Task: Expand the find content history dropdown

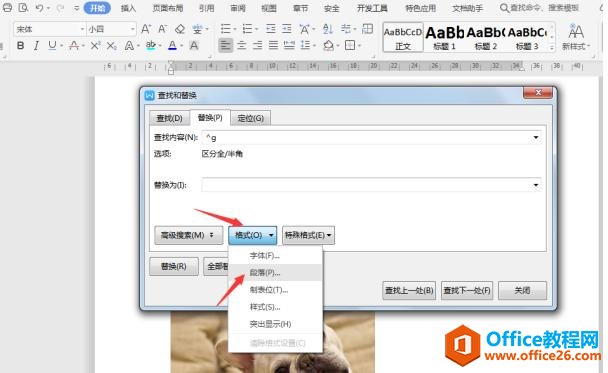Action: pos(535,137)
